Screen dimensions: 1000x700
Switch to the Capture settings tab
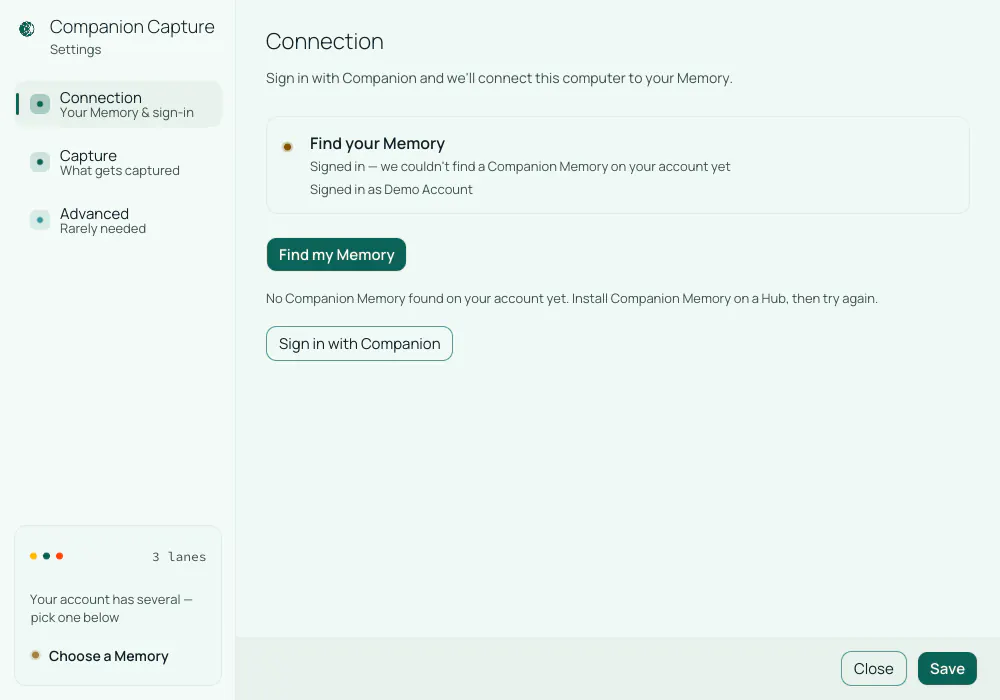[119, 163]
